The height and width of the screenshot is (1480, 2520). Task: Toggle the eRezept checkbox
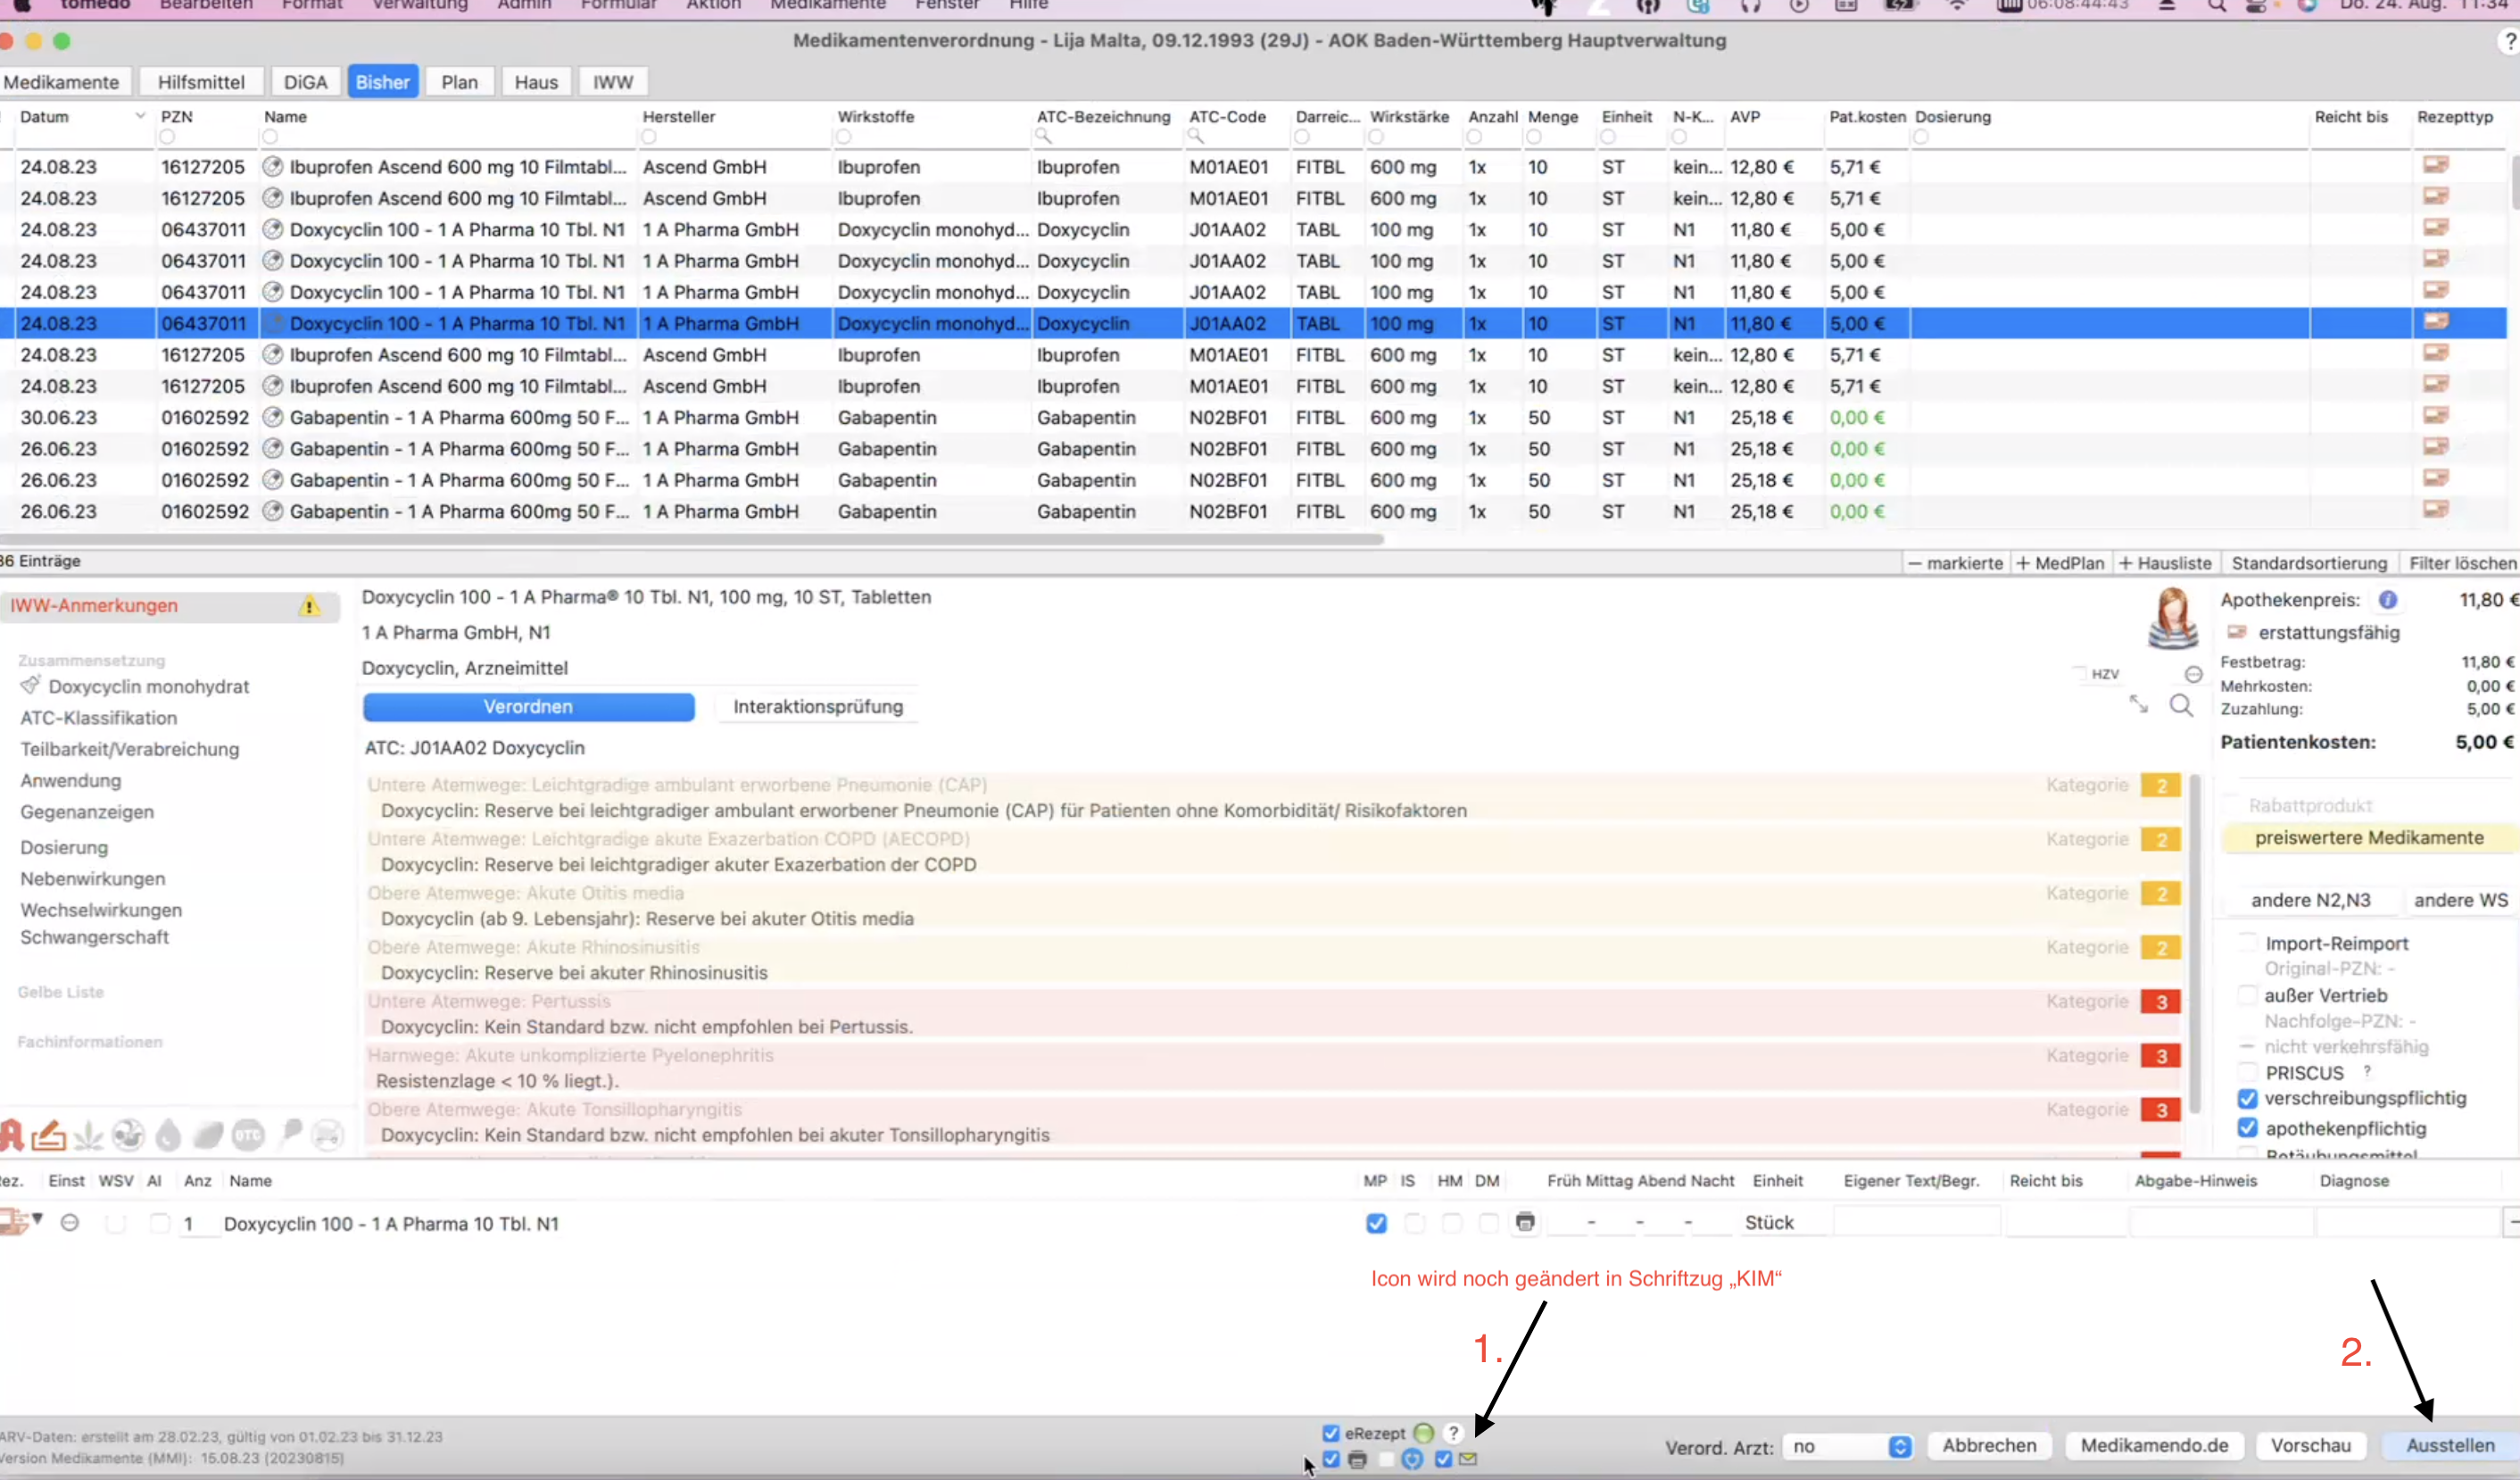pos(1331,1433)
